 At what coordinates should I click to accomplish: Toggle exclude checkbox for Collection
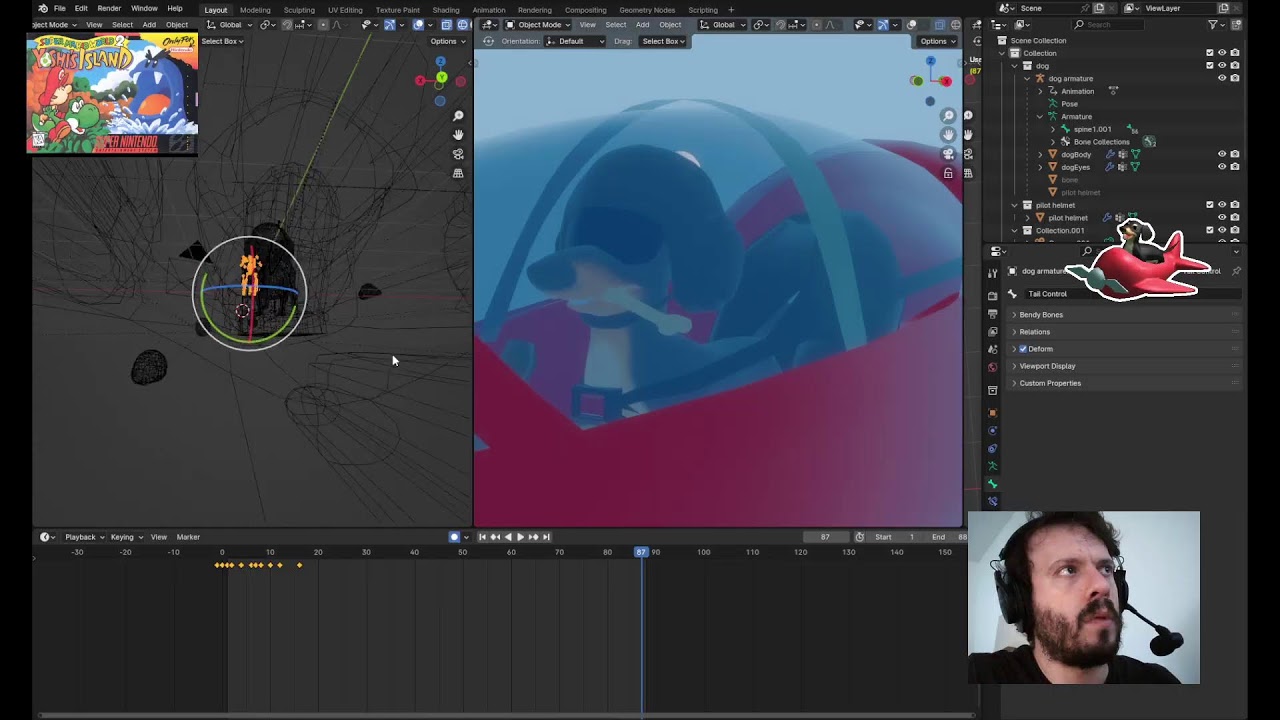[x=1209, y=53]
